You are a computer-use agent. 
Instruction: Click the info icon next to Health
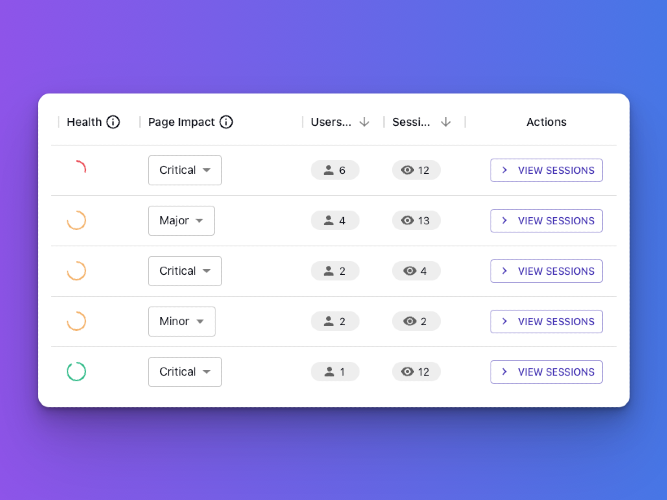[x=113, y=122]
